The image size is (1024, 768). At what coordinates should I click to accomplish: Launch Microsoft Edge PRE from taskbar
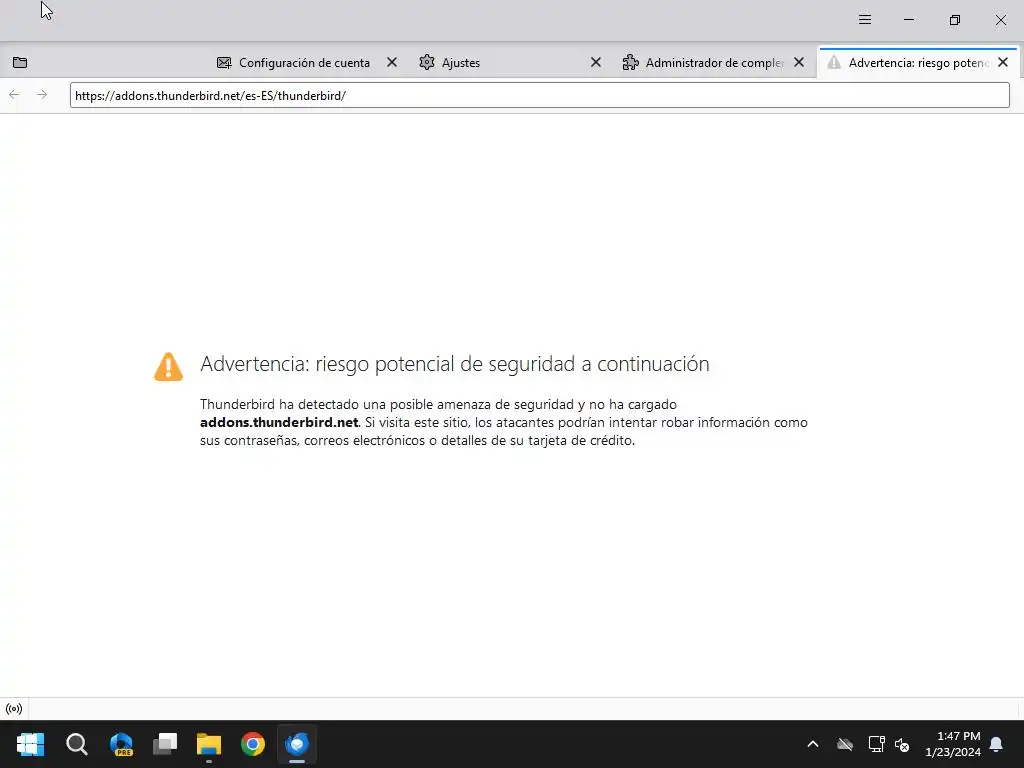click(121, 744)
